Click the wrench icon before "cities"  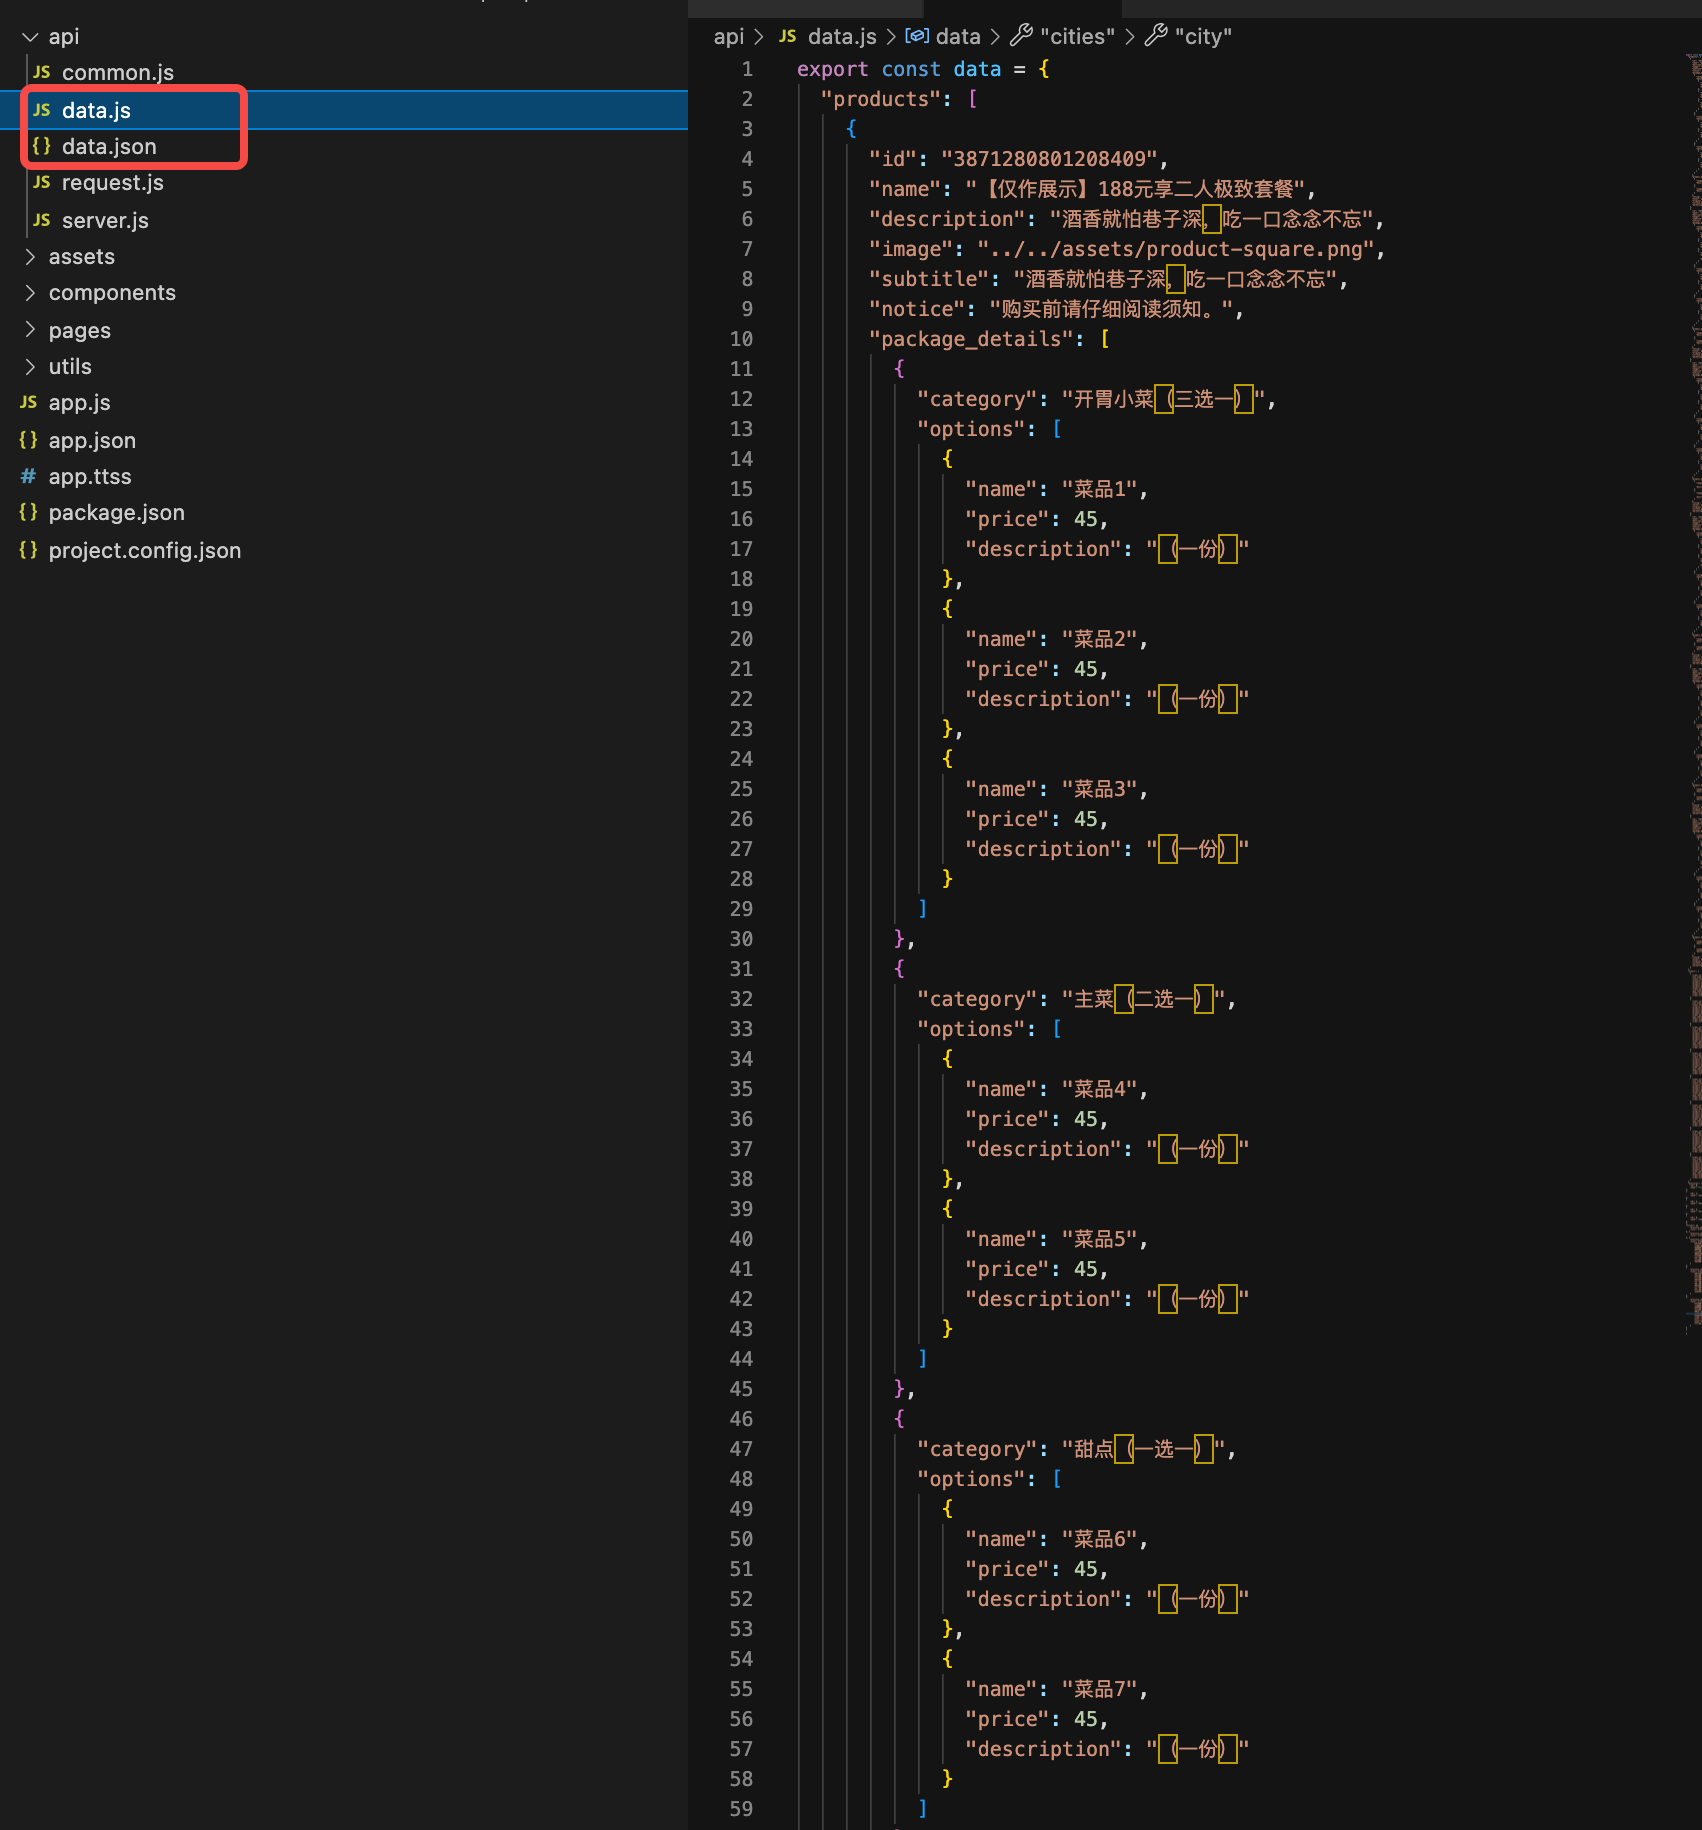click(x=1021, y=36)
